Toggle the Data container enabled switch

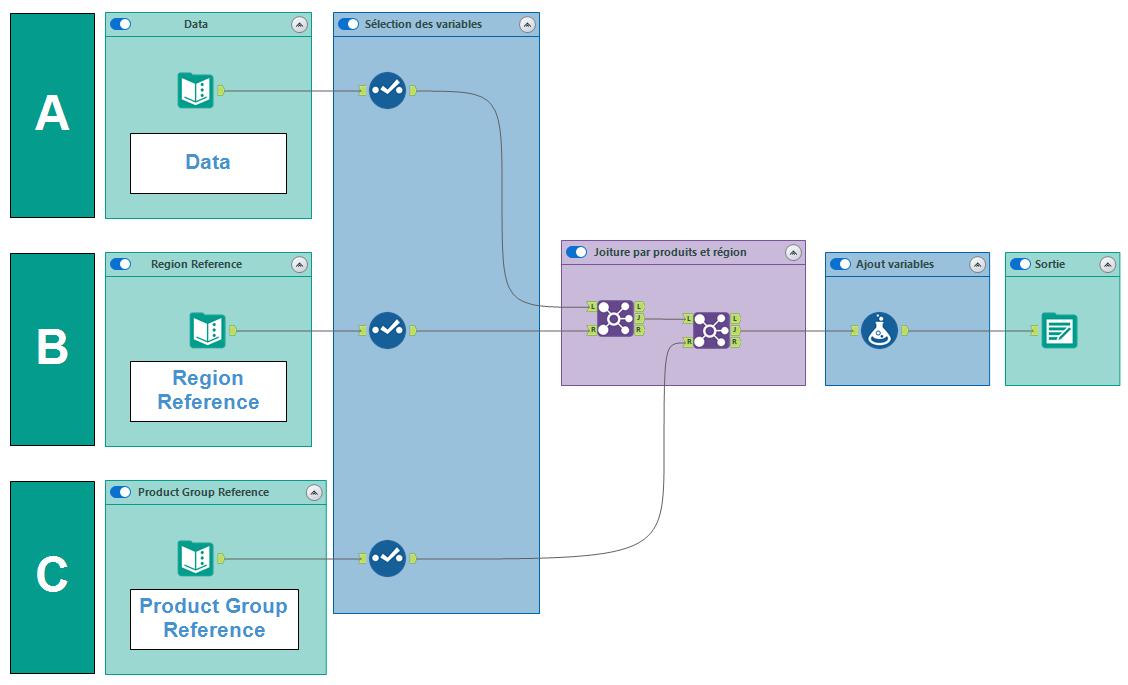pyautogui.click(x=120, y=24)
